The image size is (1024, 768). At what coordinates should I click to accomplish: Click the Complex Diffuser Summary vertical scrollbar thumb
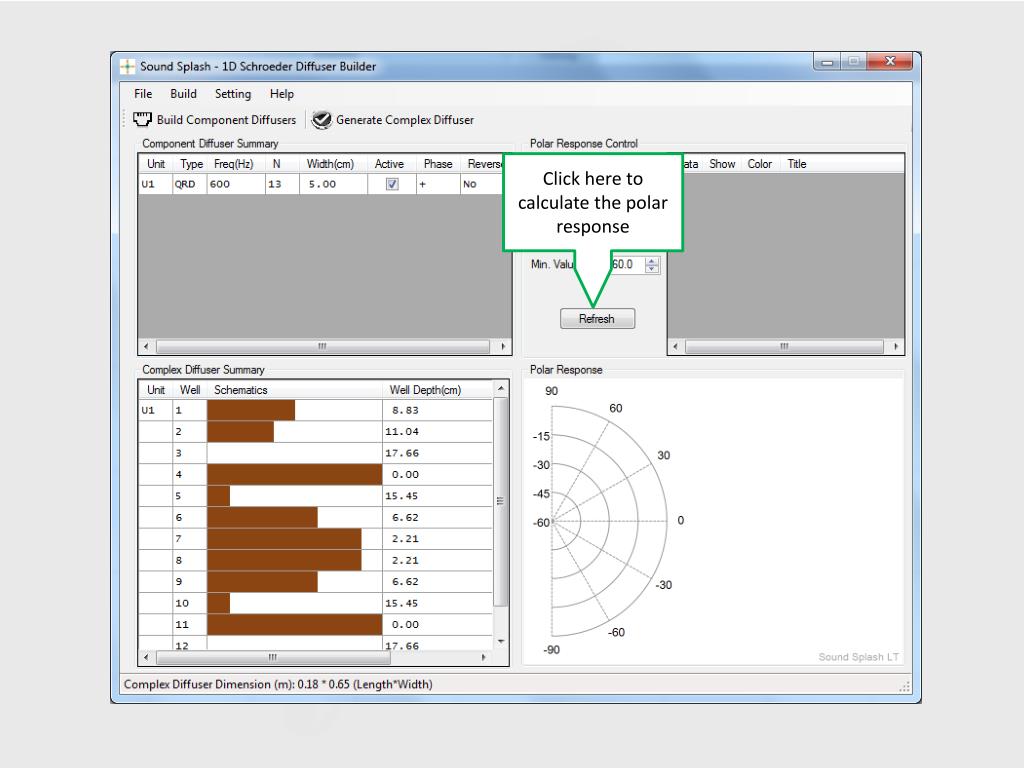[x=501, y=502]
